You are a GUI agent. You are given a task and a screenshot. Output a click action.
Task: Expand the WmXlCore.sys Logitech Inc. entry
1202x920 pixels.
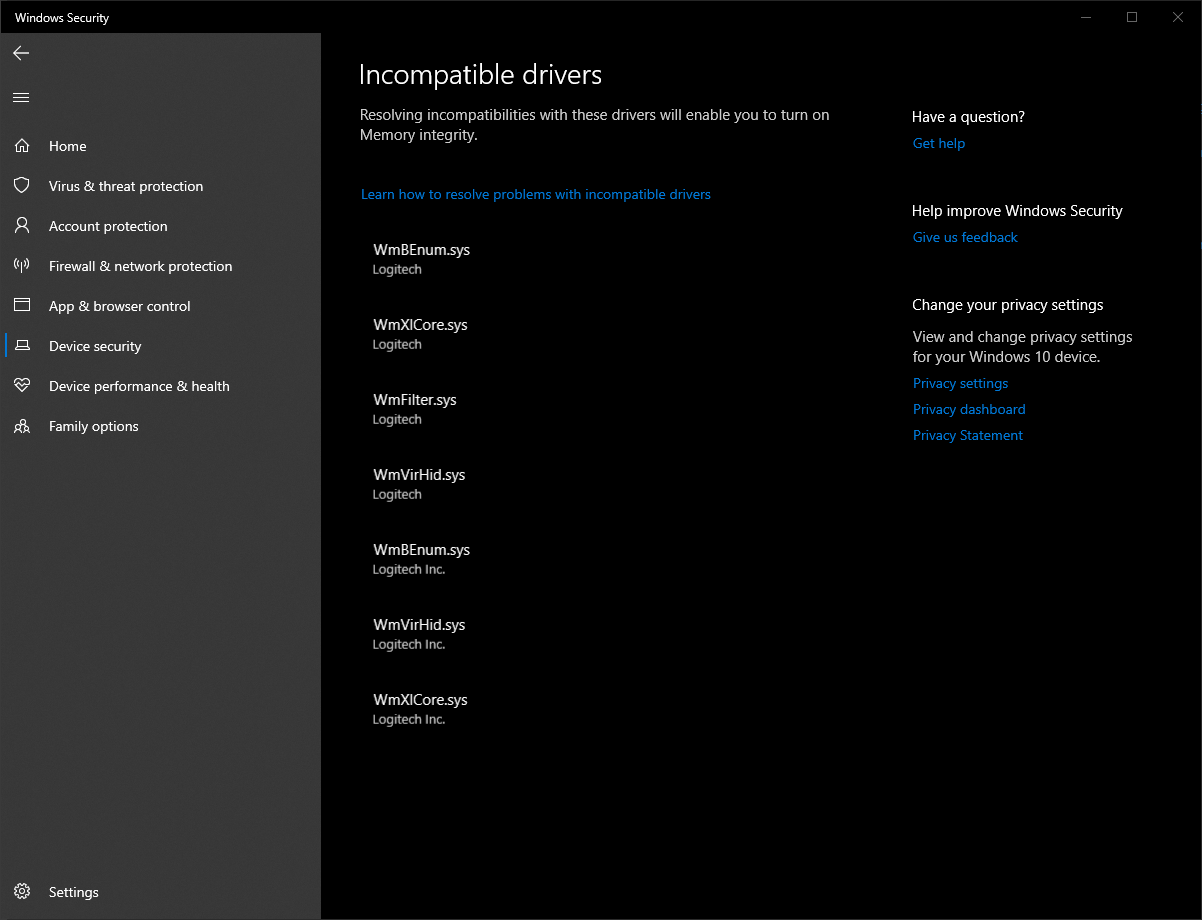420,708
